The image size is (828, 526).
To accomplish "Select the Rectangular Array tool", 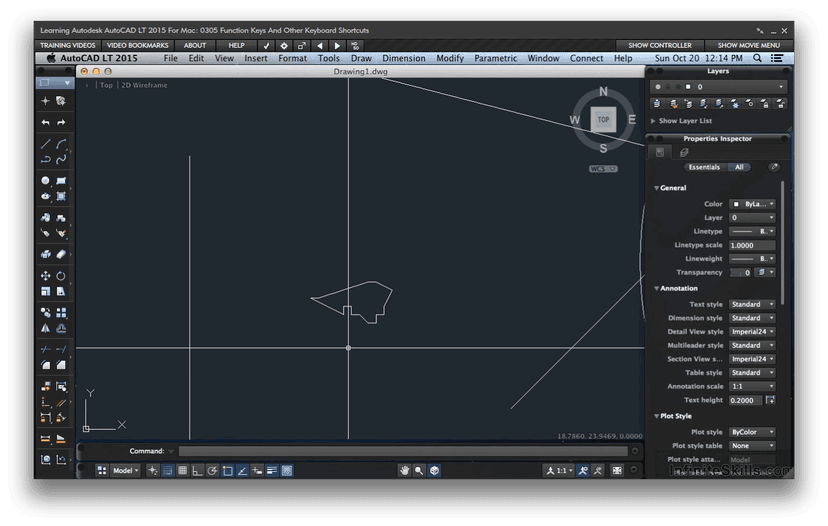I will click(x=61, y=313).
